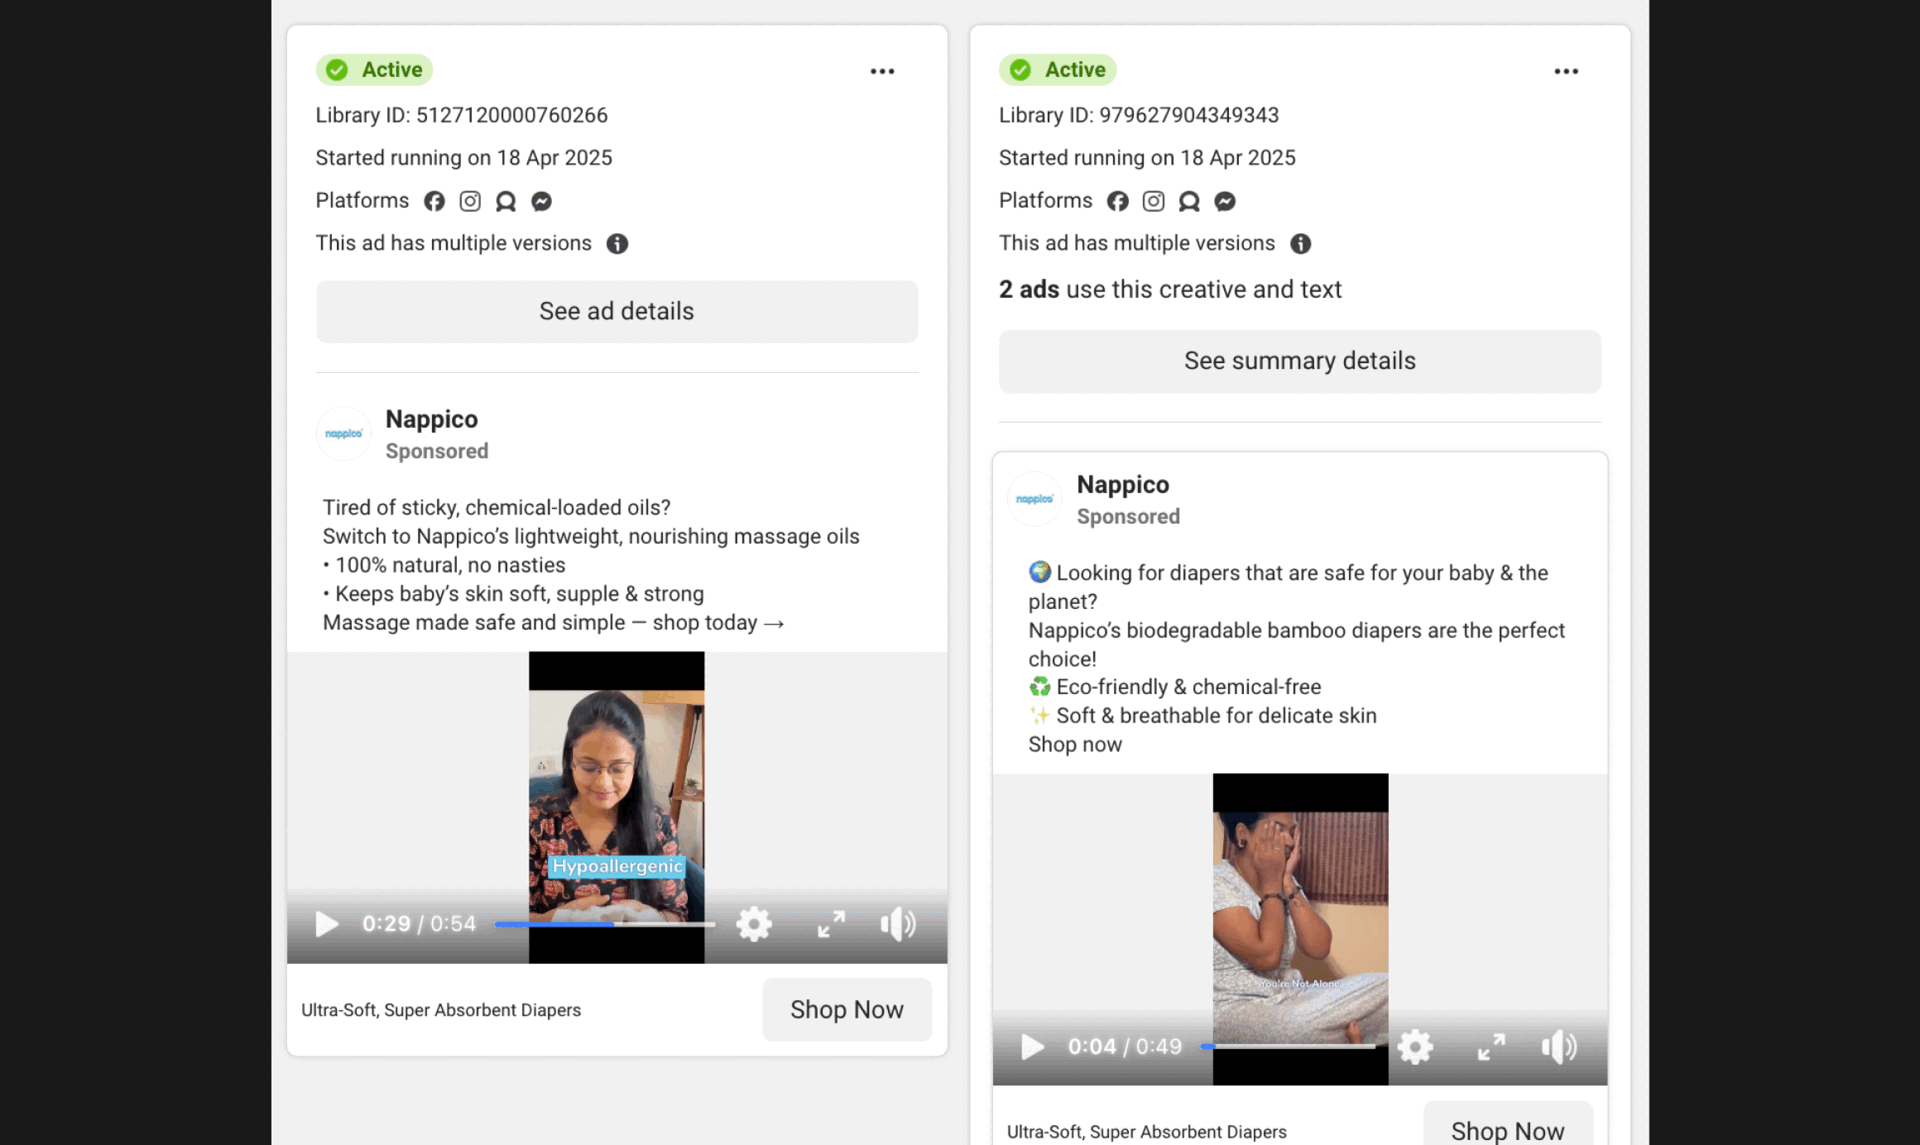This screenshot has height=1145, width=1920.
Task: Click Nappico logo avatar in left ad
Action: click(x=343, y=433)
